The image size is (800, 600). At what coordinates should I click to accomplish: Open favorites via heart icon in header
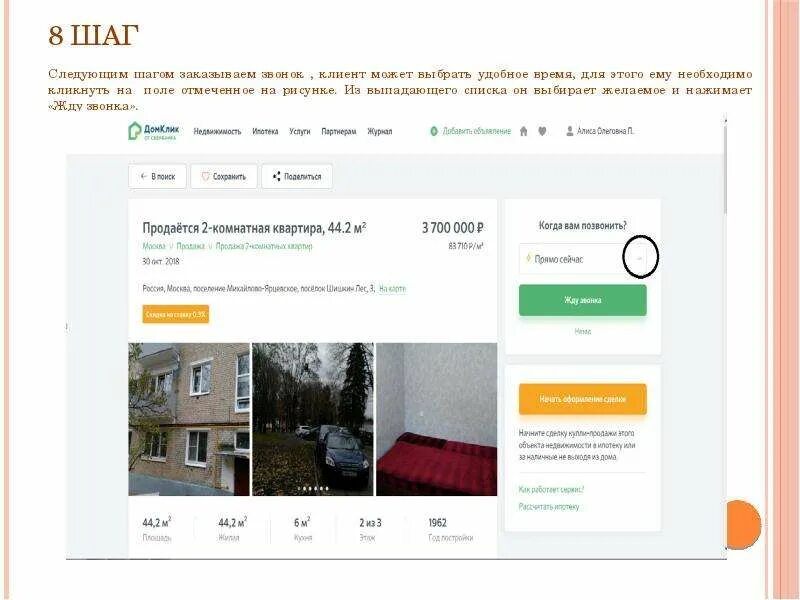point(542,131)
